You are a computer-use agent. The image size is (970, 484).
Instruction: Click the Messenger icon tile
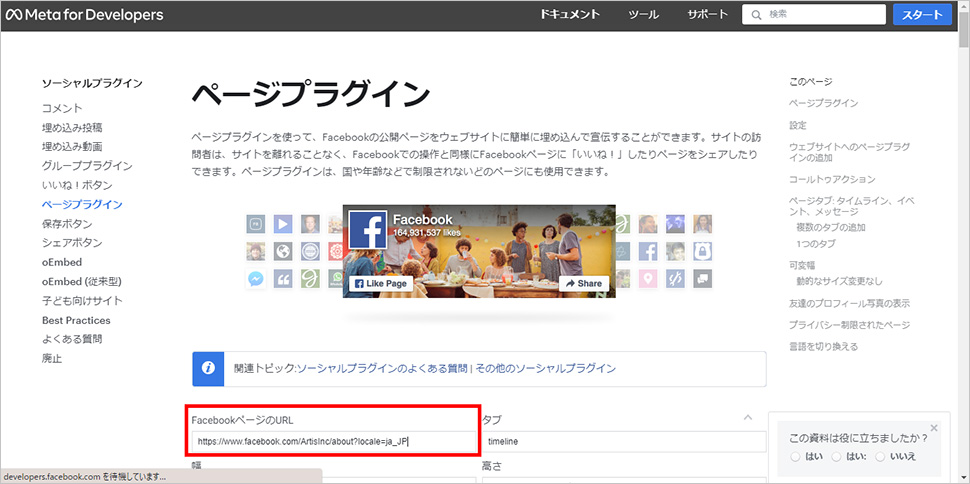pyautogui.click(x=255, y=279)
